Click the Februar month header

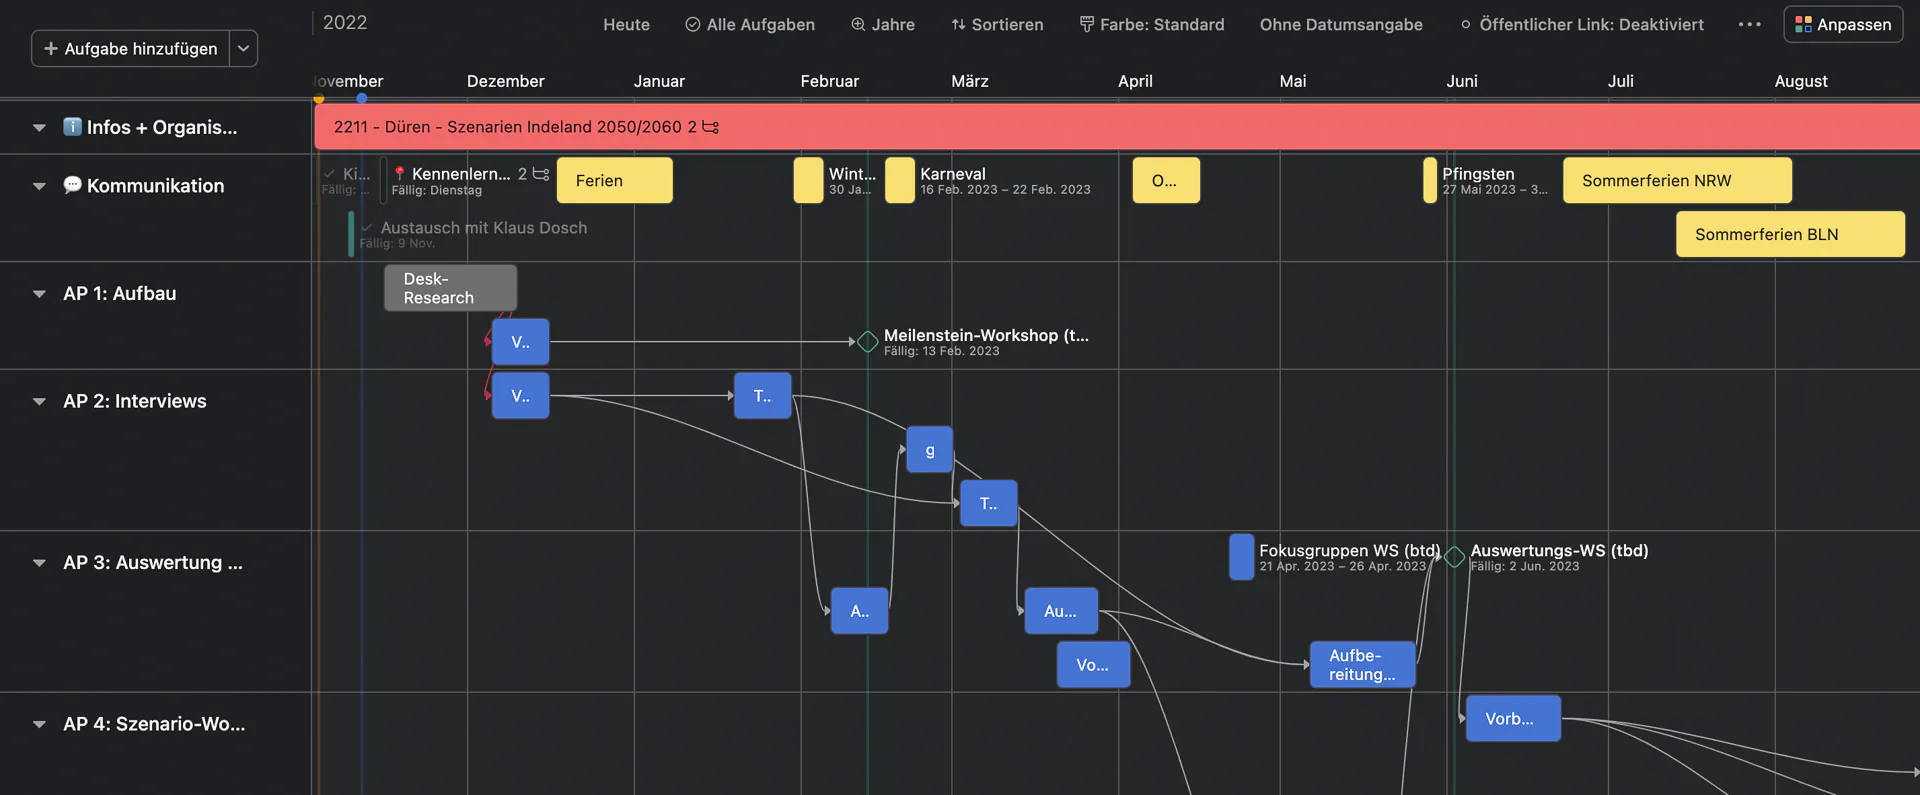(830, 81)
